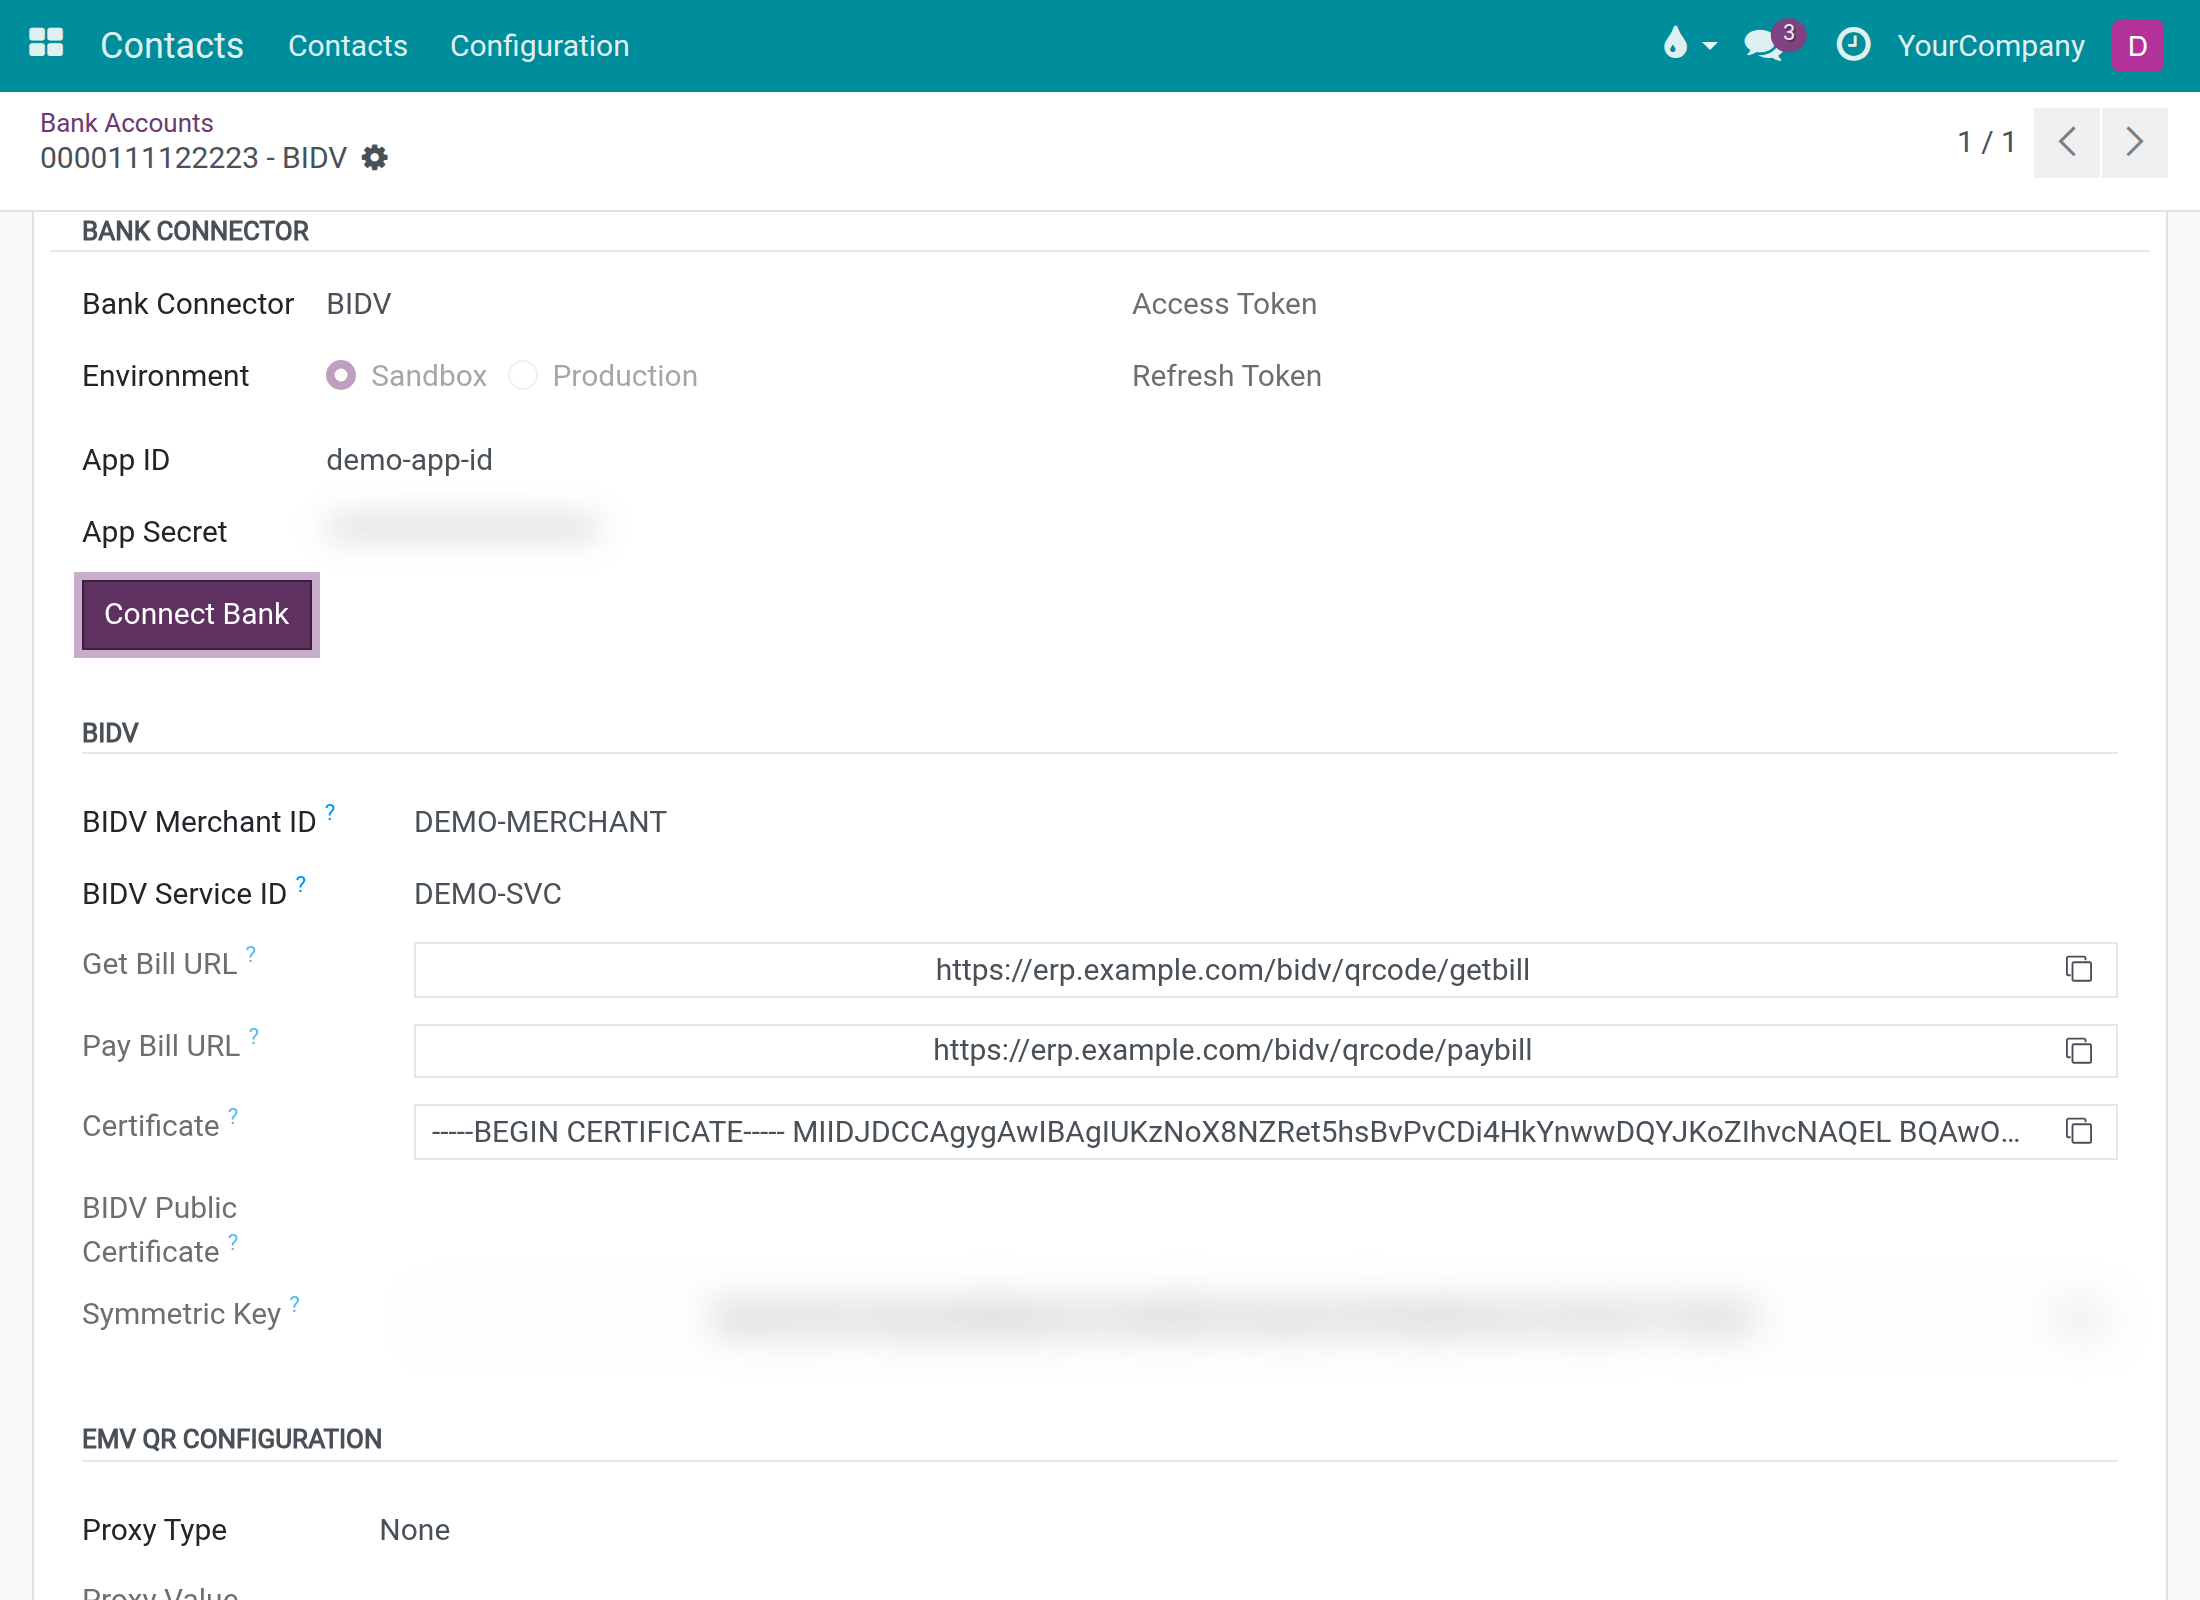Edit the DEMO-MERCHANT value

pyautogui.click(x=540, y=822)
